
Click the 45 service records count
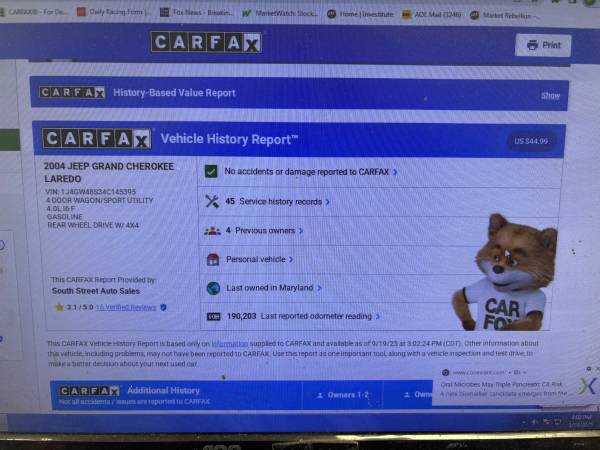coord(230,201)
